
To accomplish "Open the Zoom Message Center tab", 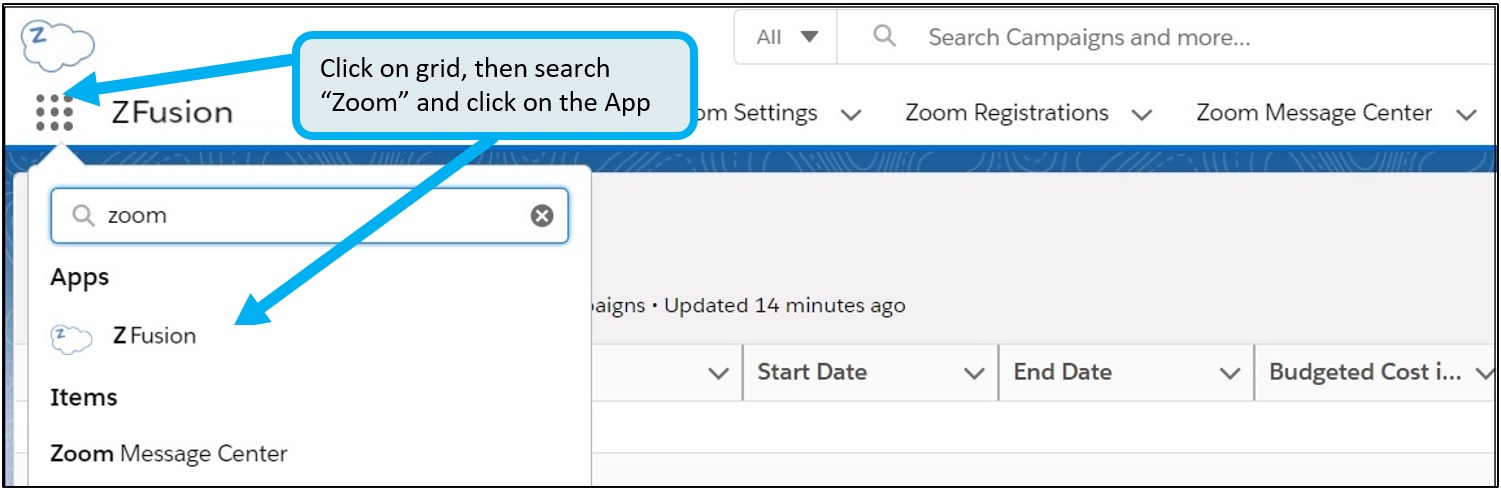I will (x=1313, y=114).
